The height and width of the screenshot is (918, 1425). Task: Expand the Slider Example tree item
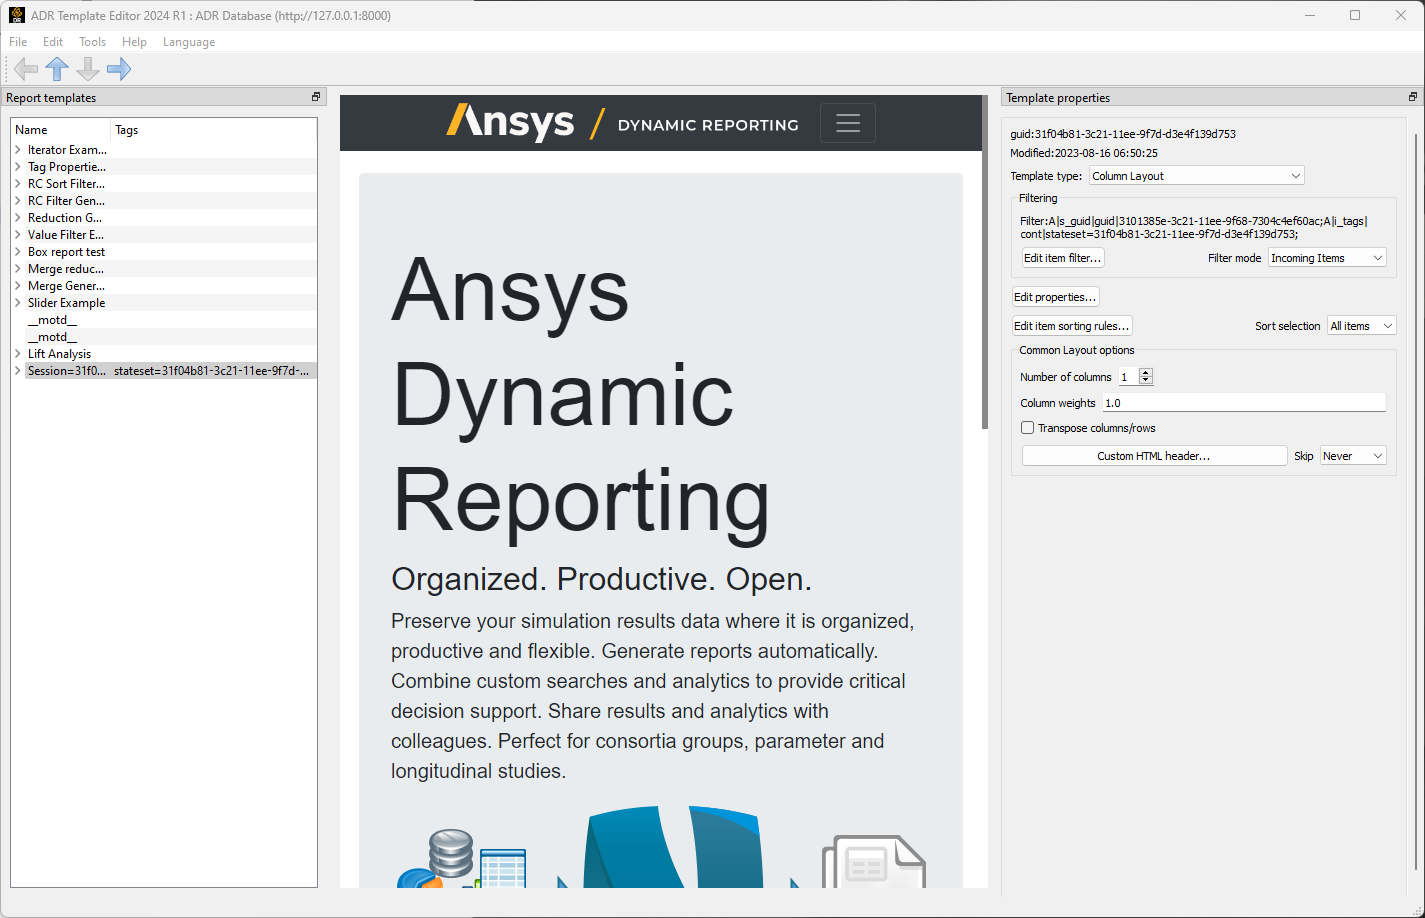(18, 303)
